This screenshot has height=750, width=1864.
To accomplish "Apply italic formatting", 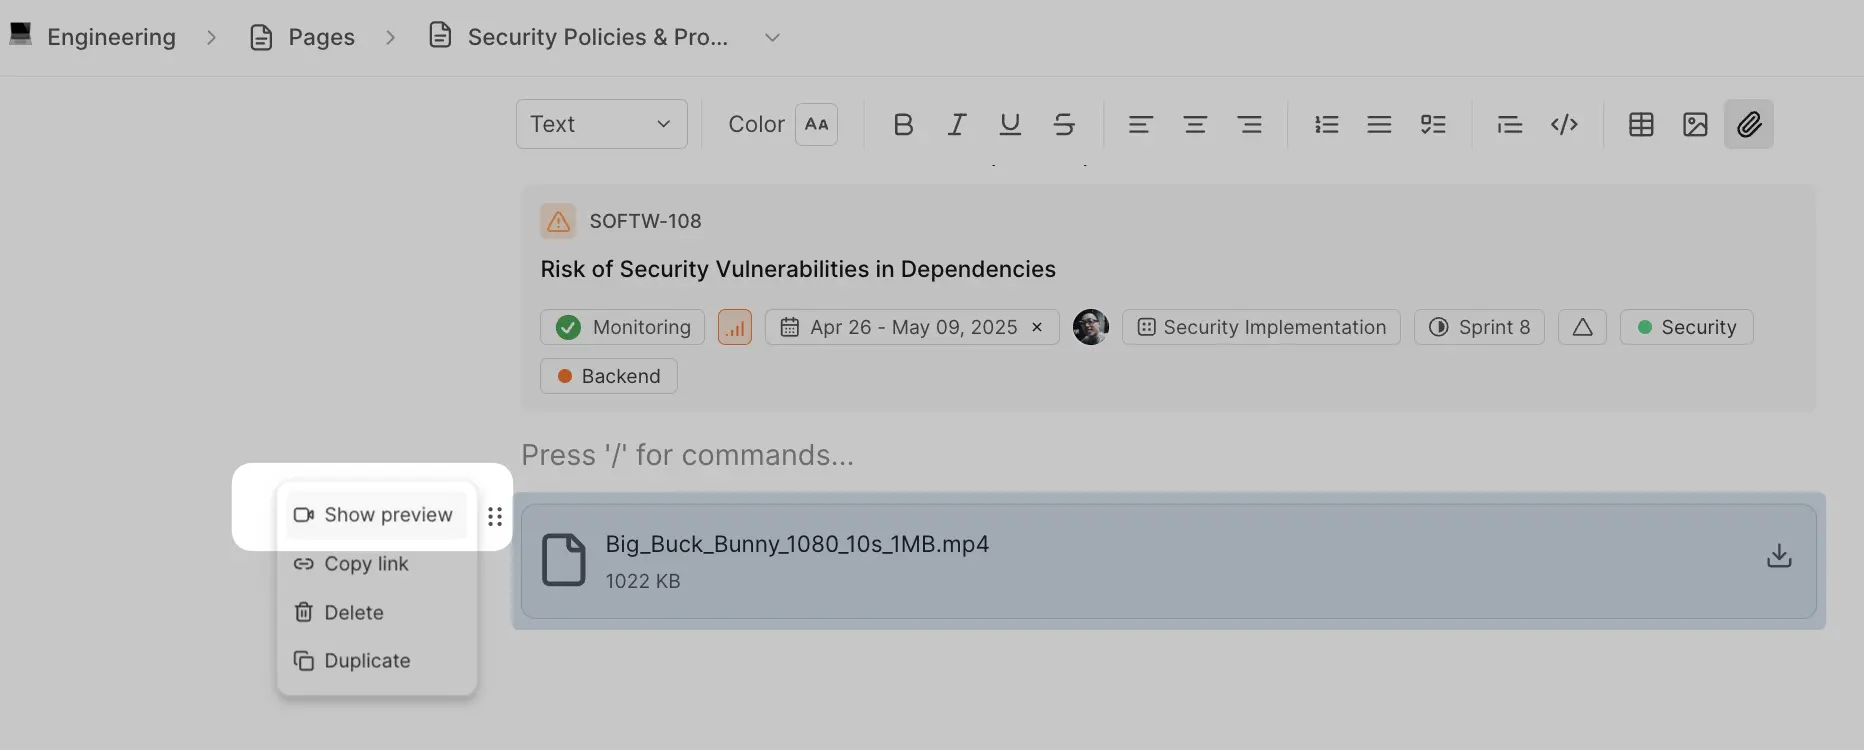I will click(957, 124).
